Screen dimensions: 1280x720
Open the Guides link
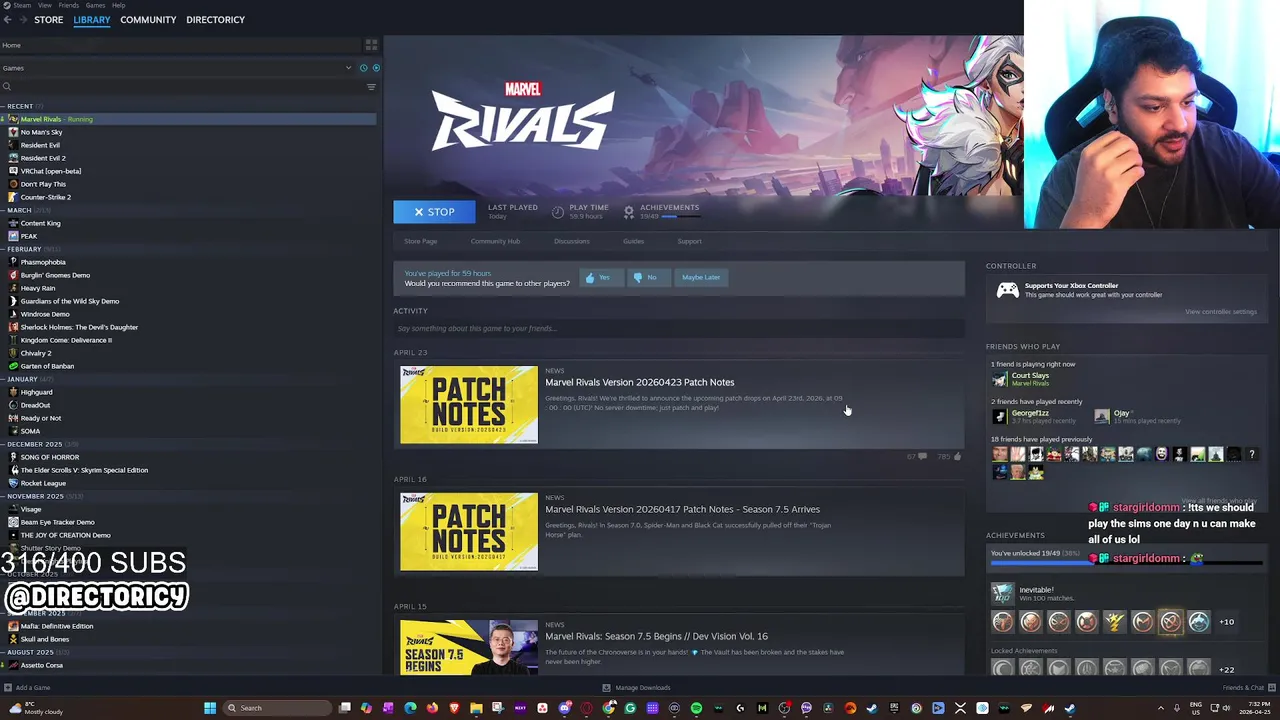(x=634, y=241)
